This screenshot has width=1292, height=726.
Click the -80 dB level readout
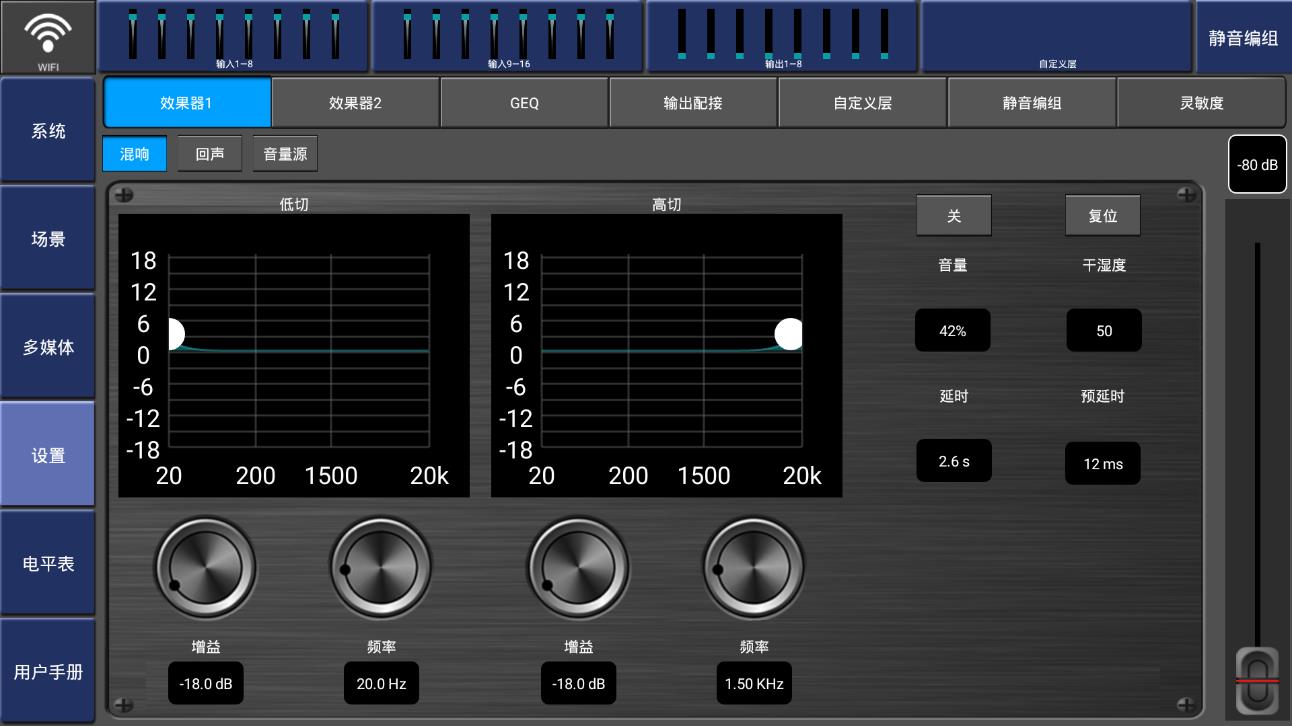tap(1257, 165)
